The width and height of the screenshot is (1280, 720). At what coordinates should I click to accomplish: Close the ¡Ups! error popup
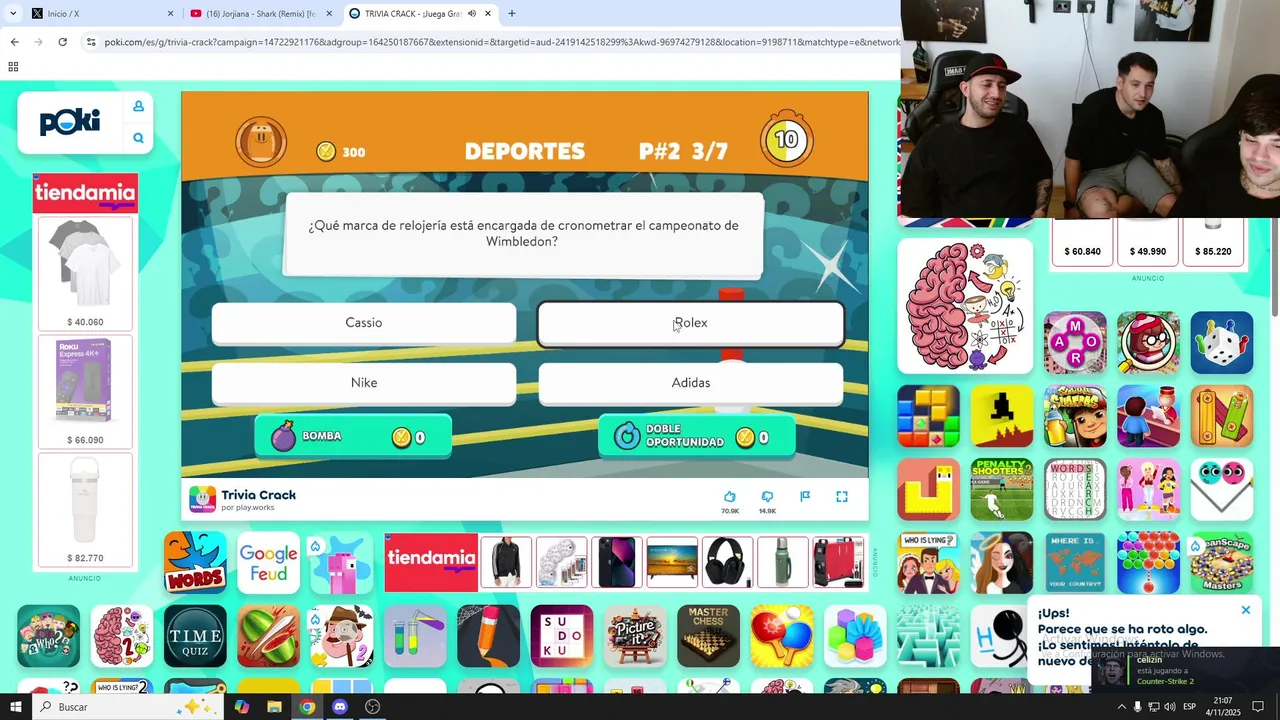pyautogui.click(x=1246, y=610)
